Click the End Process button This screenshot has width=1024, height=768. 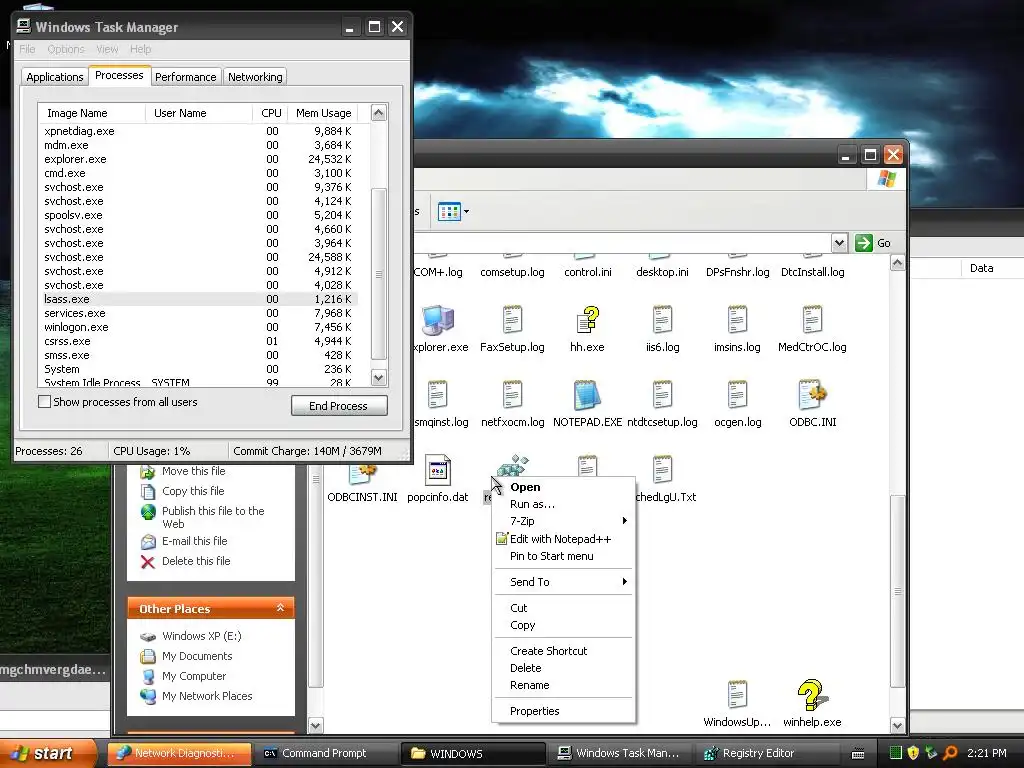339,406
